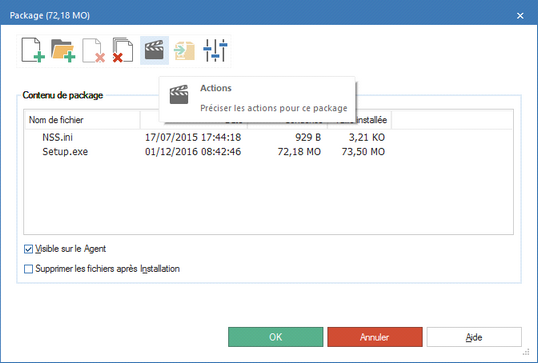The image size is (538, 363).
Task: Click the installée column header
Action: point(372,120)
